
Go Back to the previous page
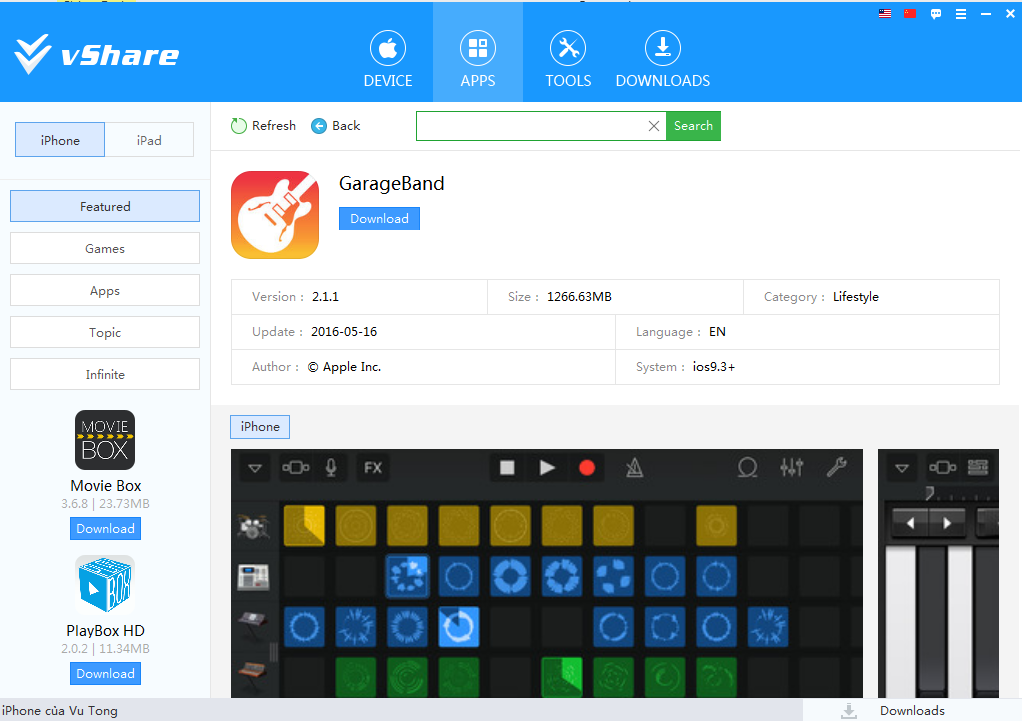point(336,126)
